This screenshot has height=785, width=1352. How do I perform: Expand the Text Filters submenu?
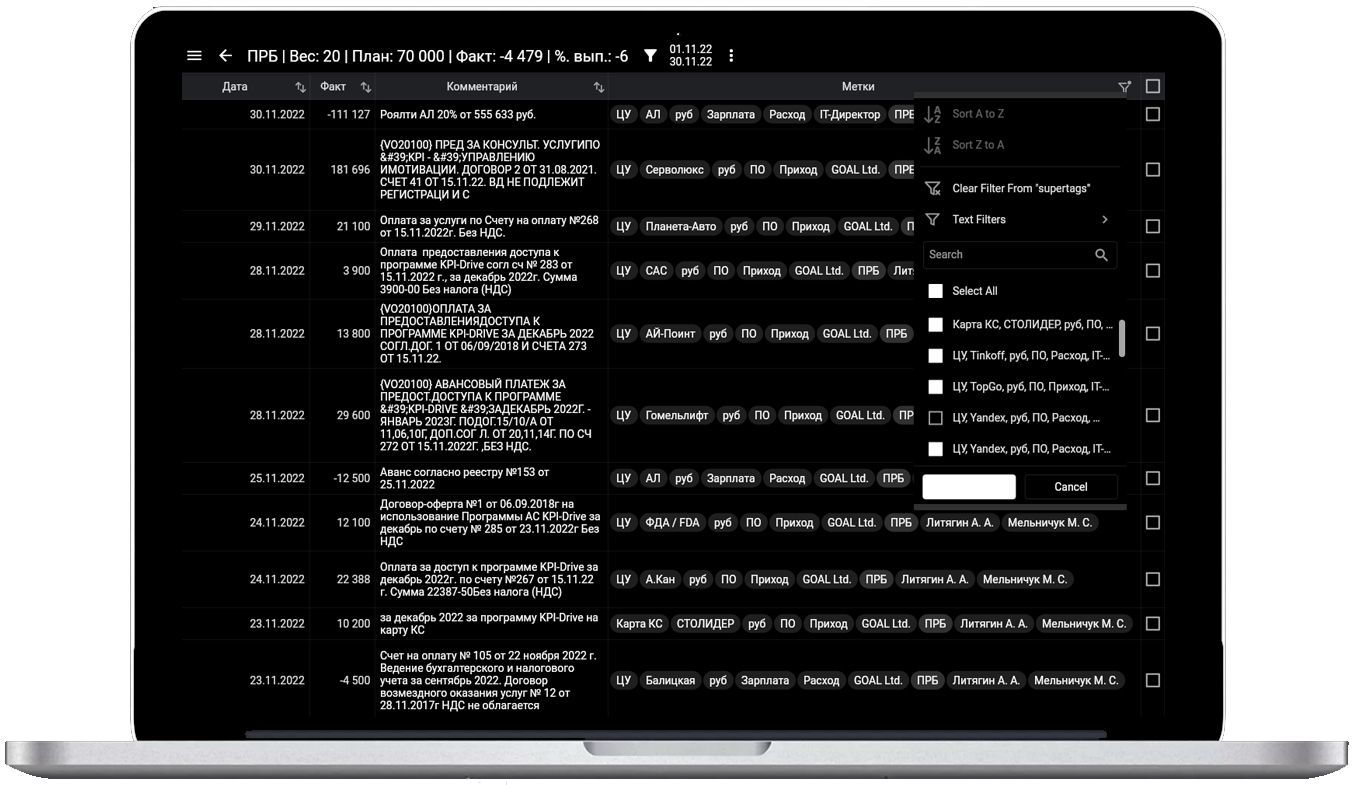pyautogui.click(x=1104, y=220)
